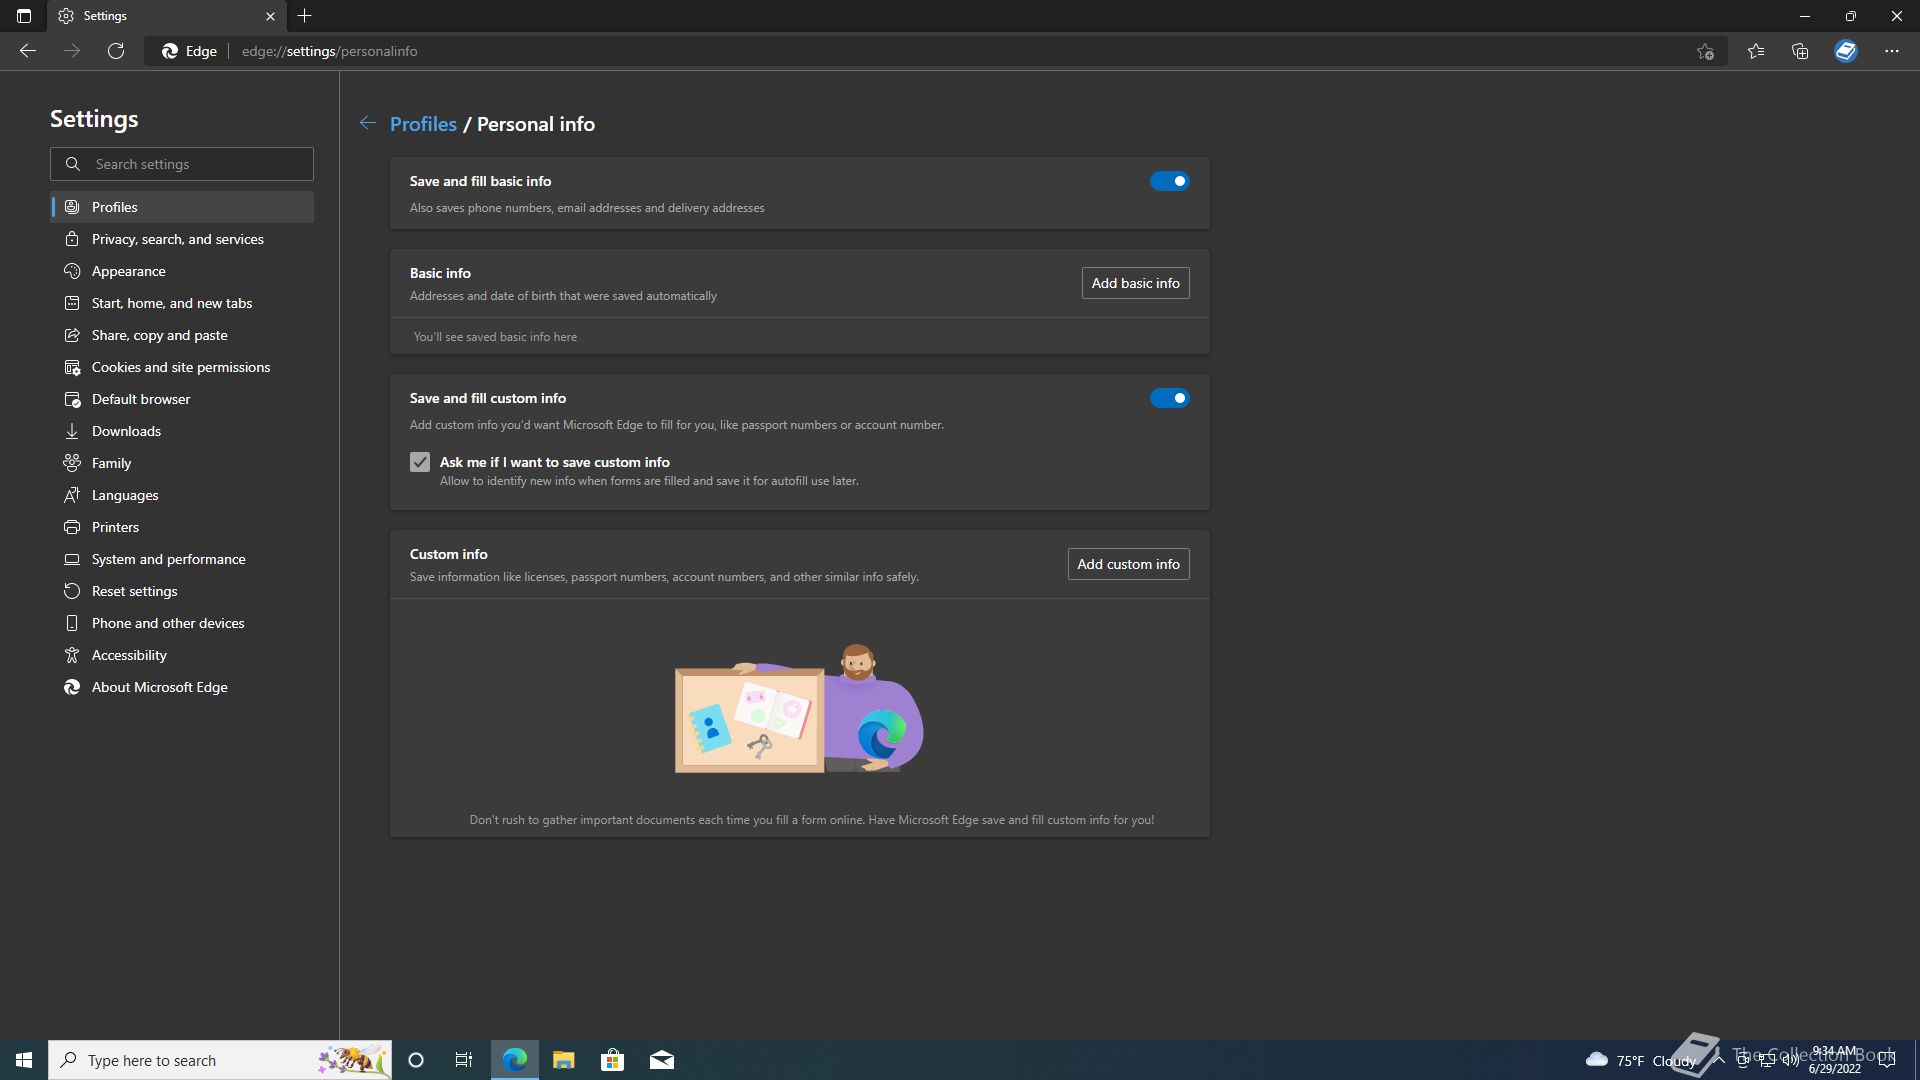The height and width of the screenshot is (1080, 1920).
Task: Open the Windows Start menu
Action: pos(24,1060)
